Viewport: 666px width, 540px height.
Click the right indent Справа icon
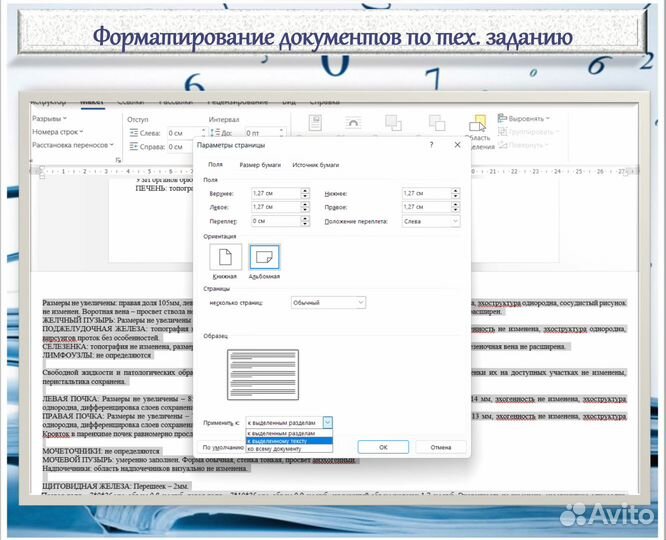(133, 147)
